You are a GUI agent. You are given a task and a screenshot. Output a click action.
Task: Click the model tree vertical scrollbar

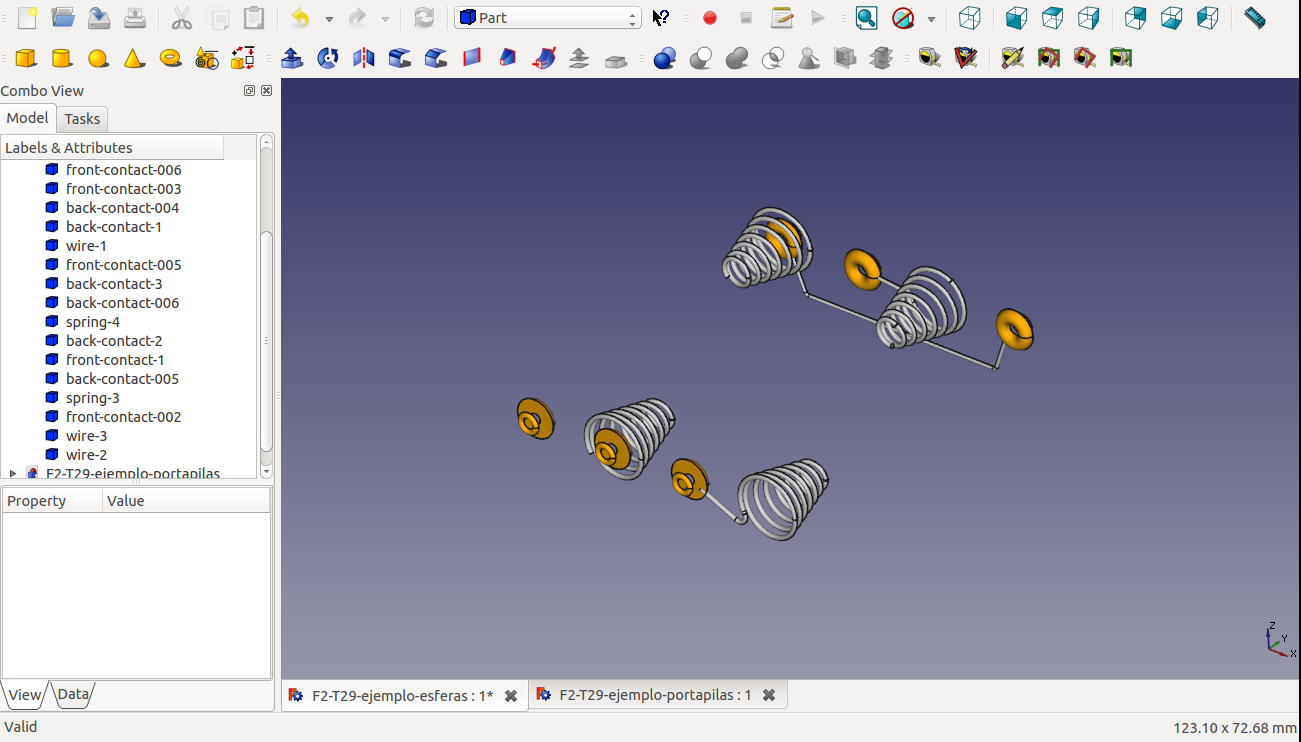pyautogui.click(x=266, y=340)
